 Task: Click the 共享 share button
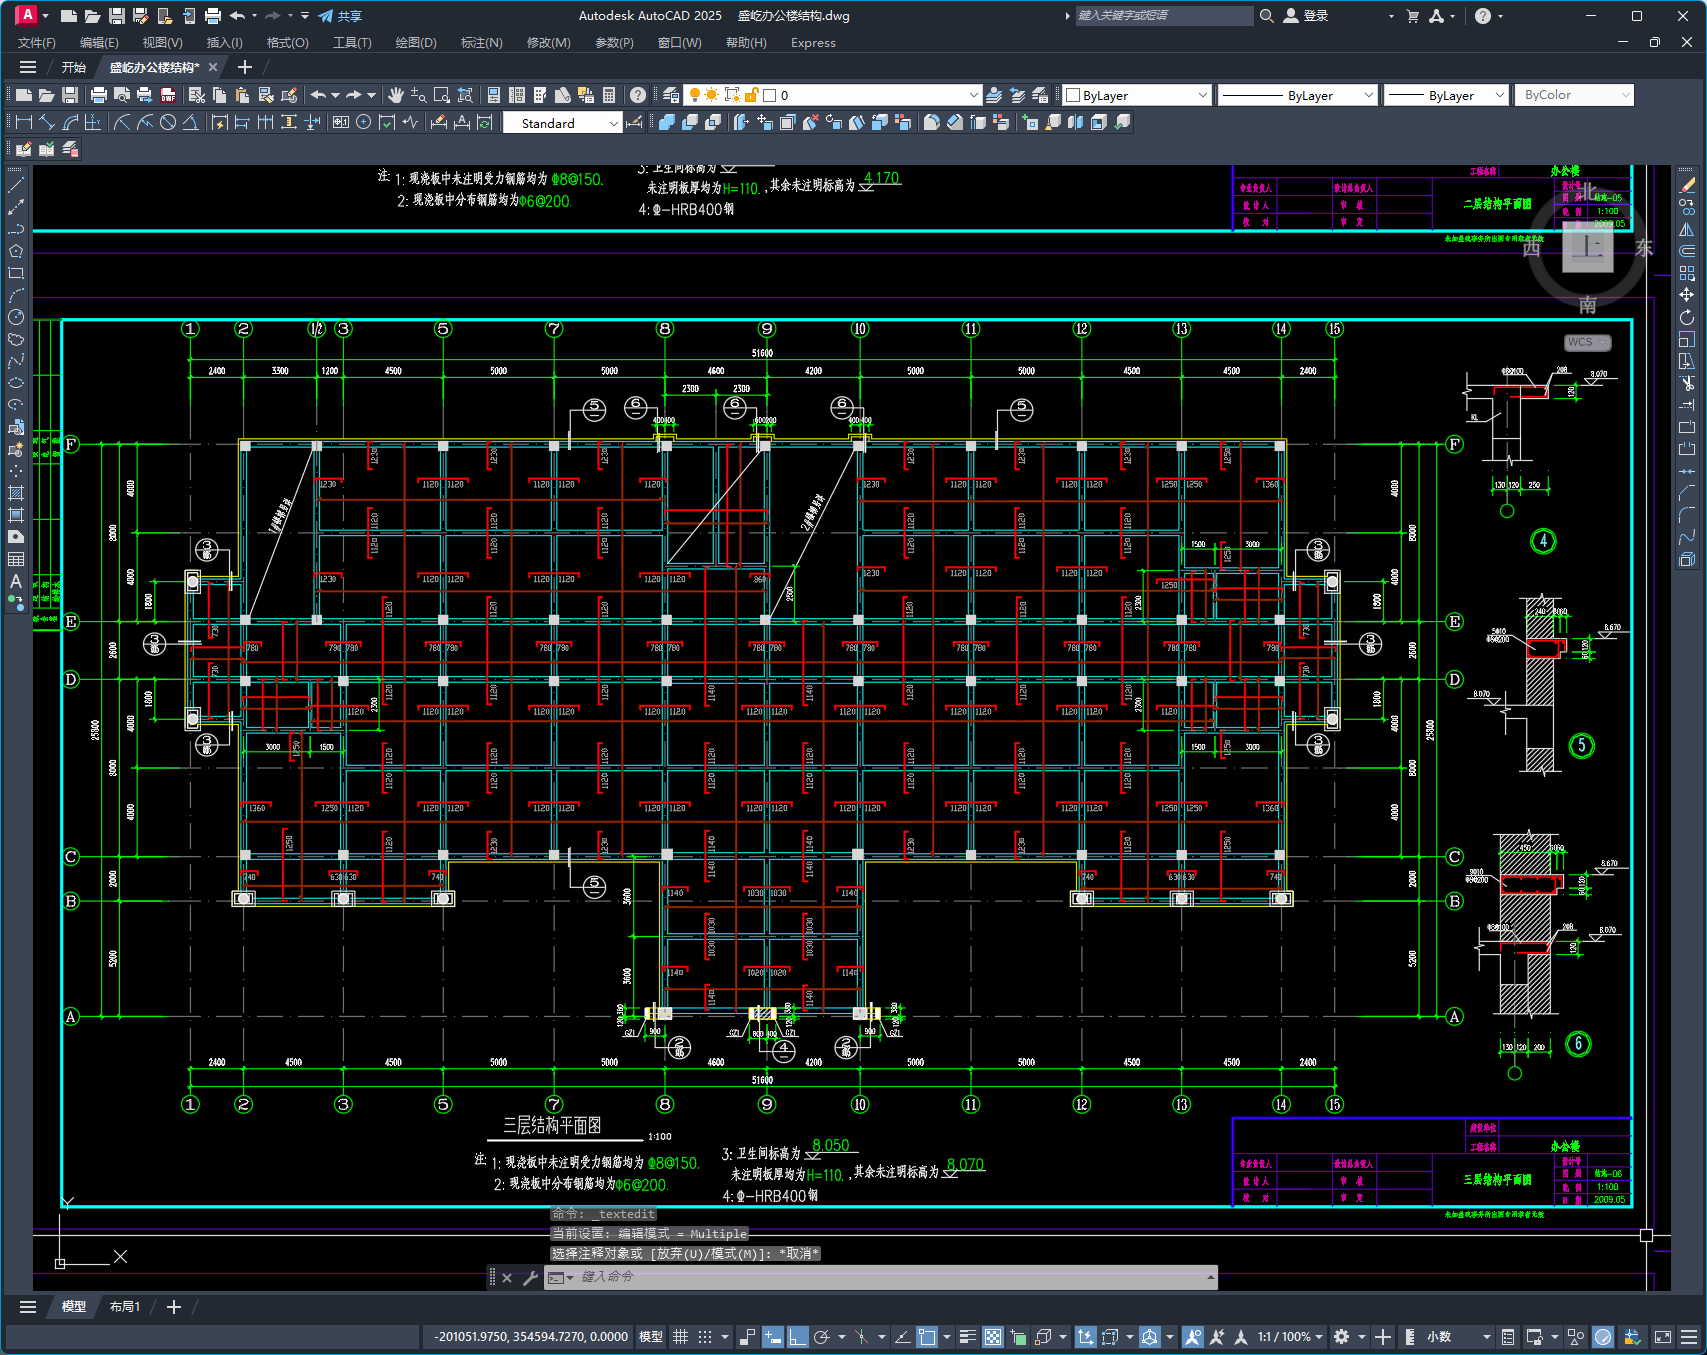point(340,16)
